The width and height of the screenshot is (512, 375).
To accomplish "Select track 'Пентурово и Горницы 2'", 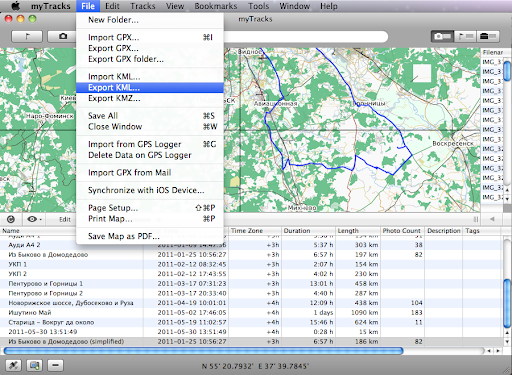I will coord(251,293).
